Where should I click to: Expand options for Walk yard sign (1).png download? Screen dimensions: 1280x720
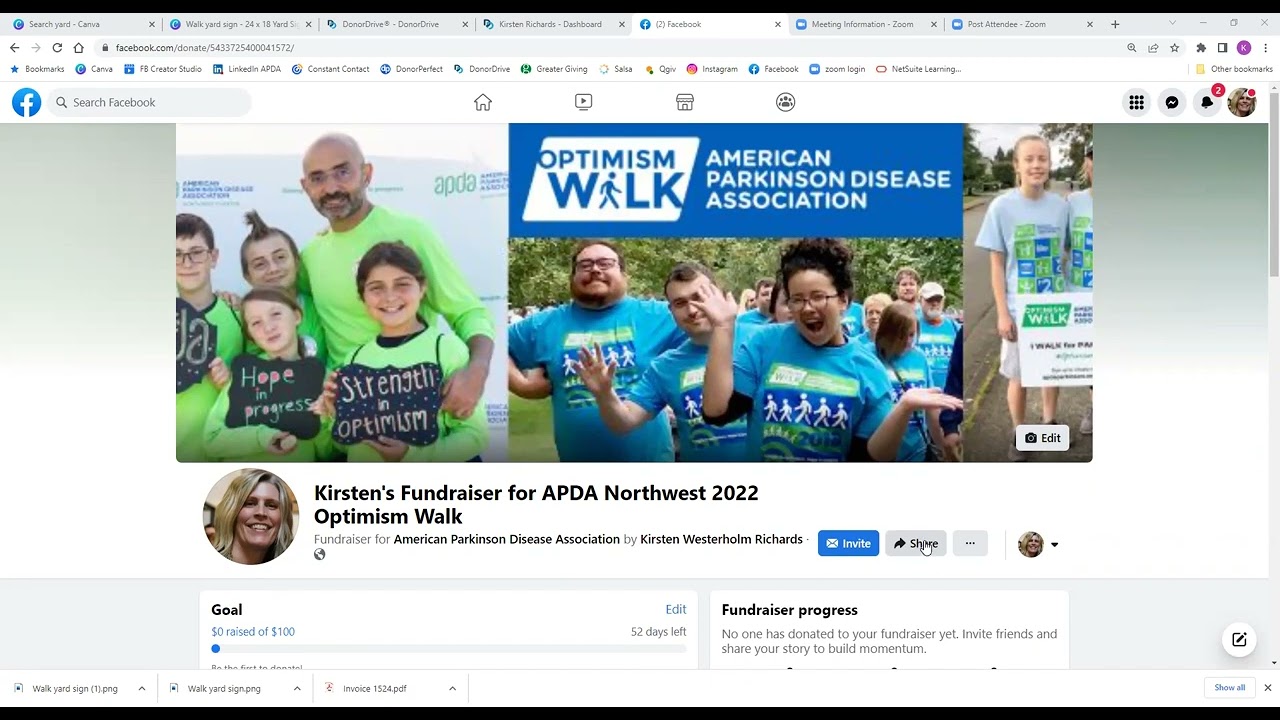point(142,689)
